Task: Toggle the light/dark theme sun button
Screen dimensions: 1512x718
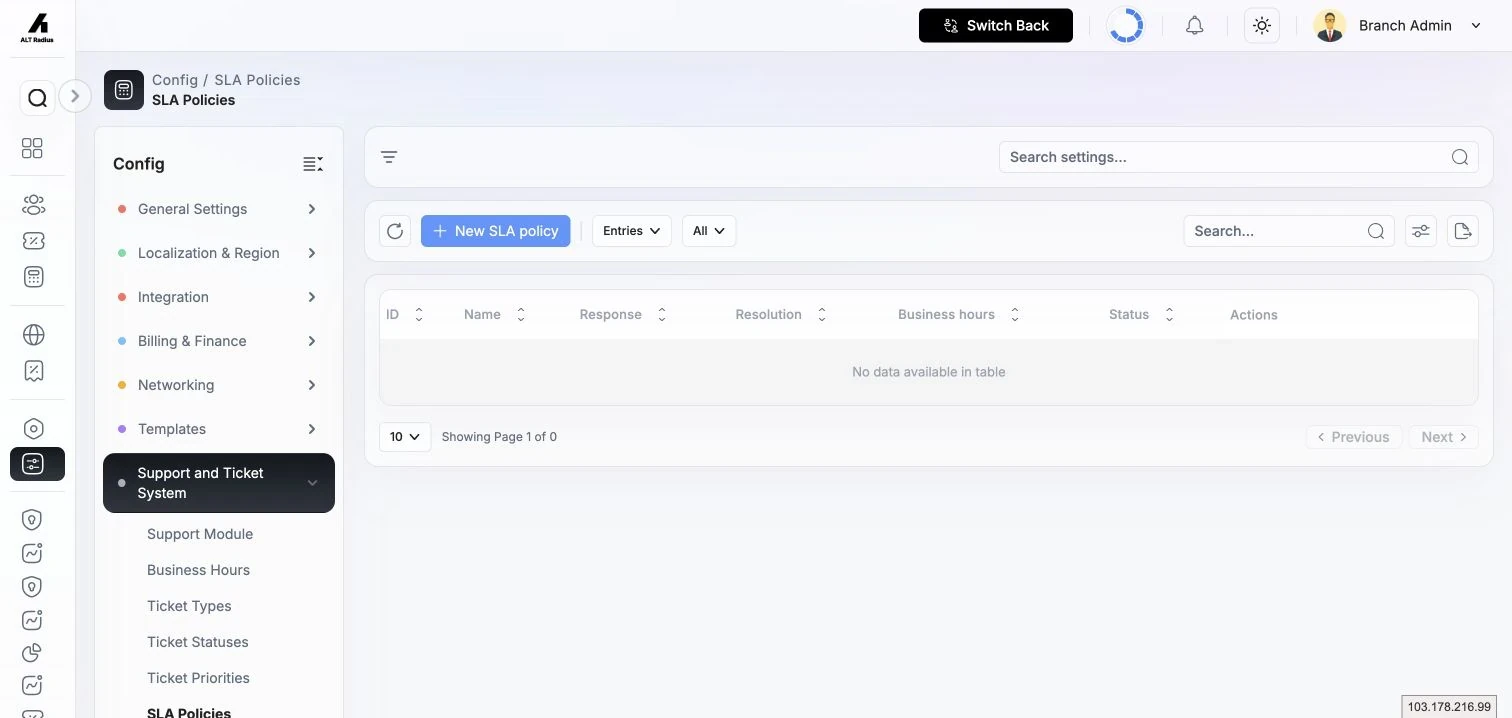Action: (1262, 26)
